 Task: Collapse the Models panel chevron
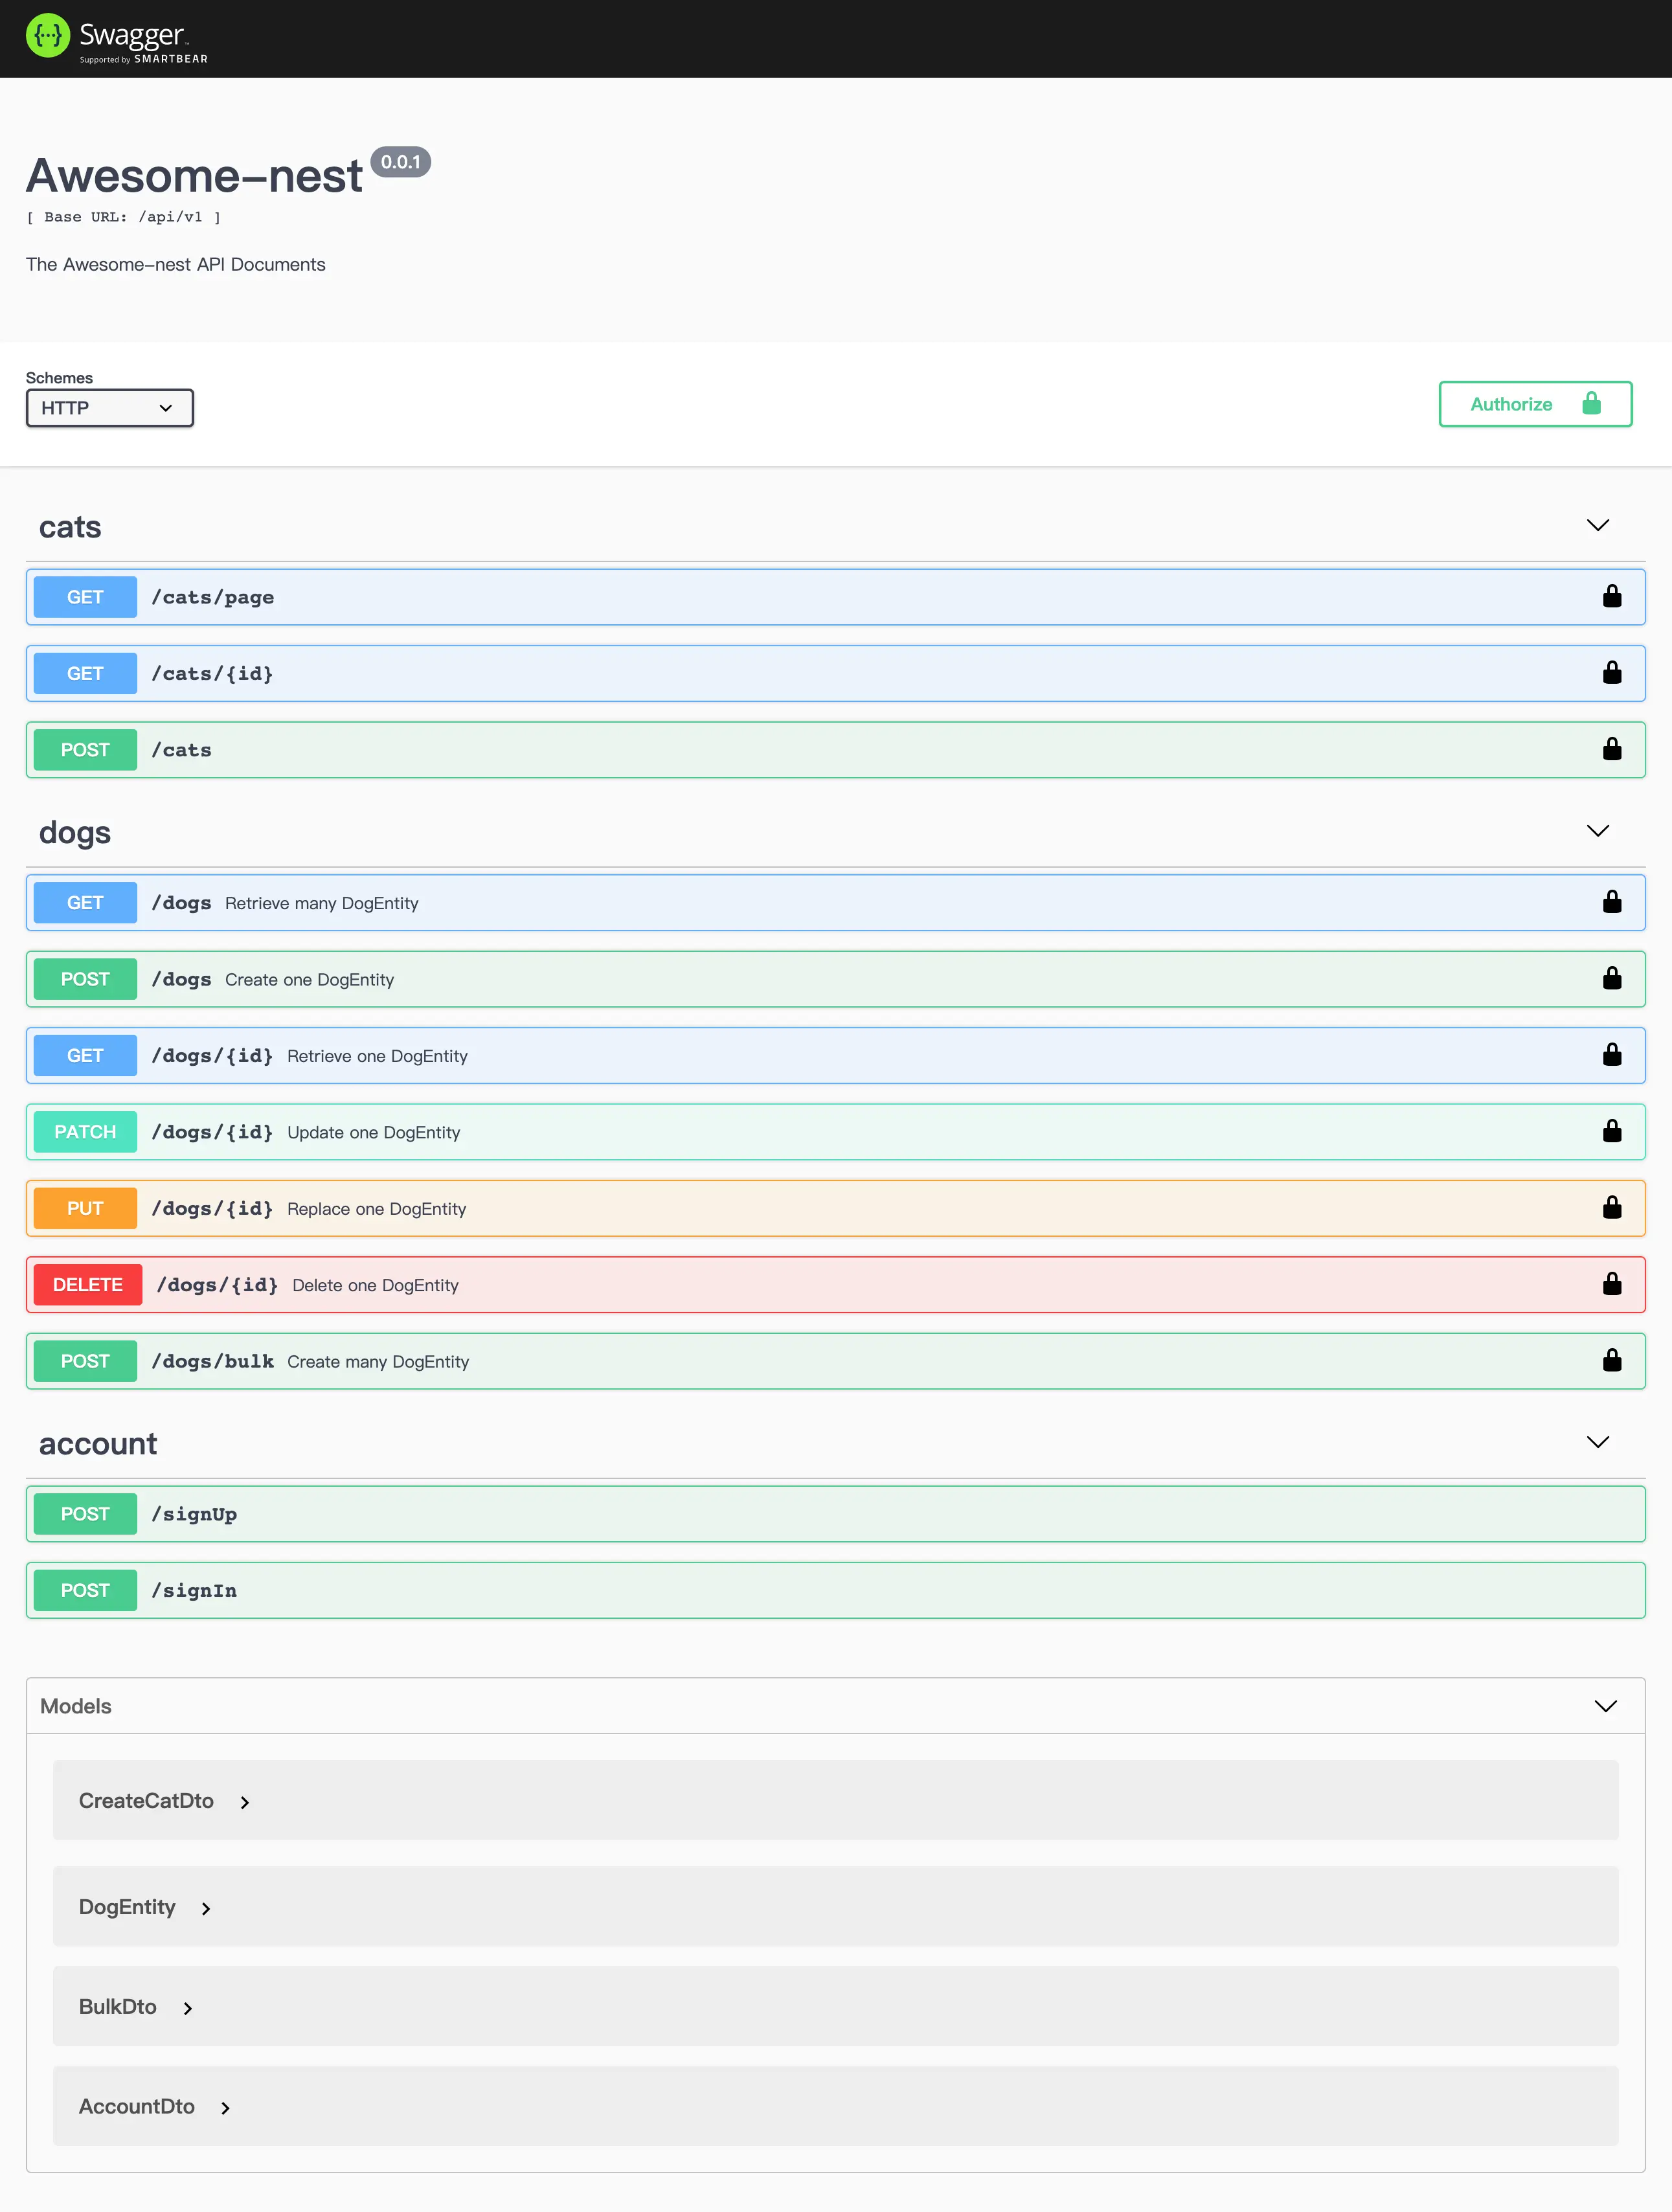coord(1605,1707)
